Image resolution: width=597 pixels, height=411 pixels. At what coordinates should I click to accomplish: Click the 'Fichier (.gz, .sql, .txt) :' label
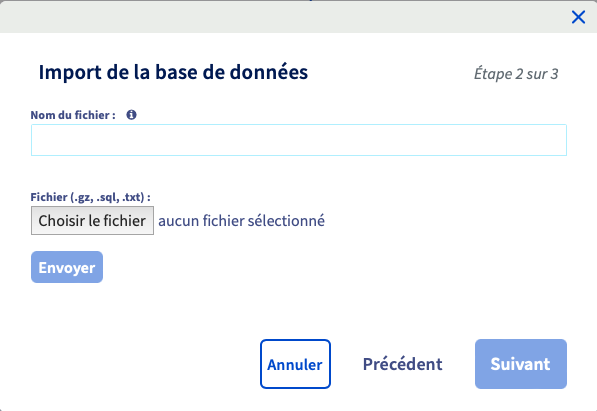pyautogui.click(x=91, y=197)
